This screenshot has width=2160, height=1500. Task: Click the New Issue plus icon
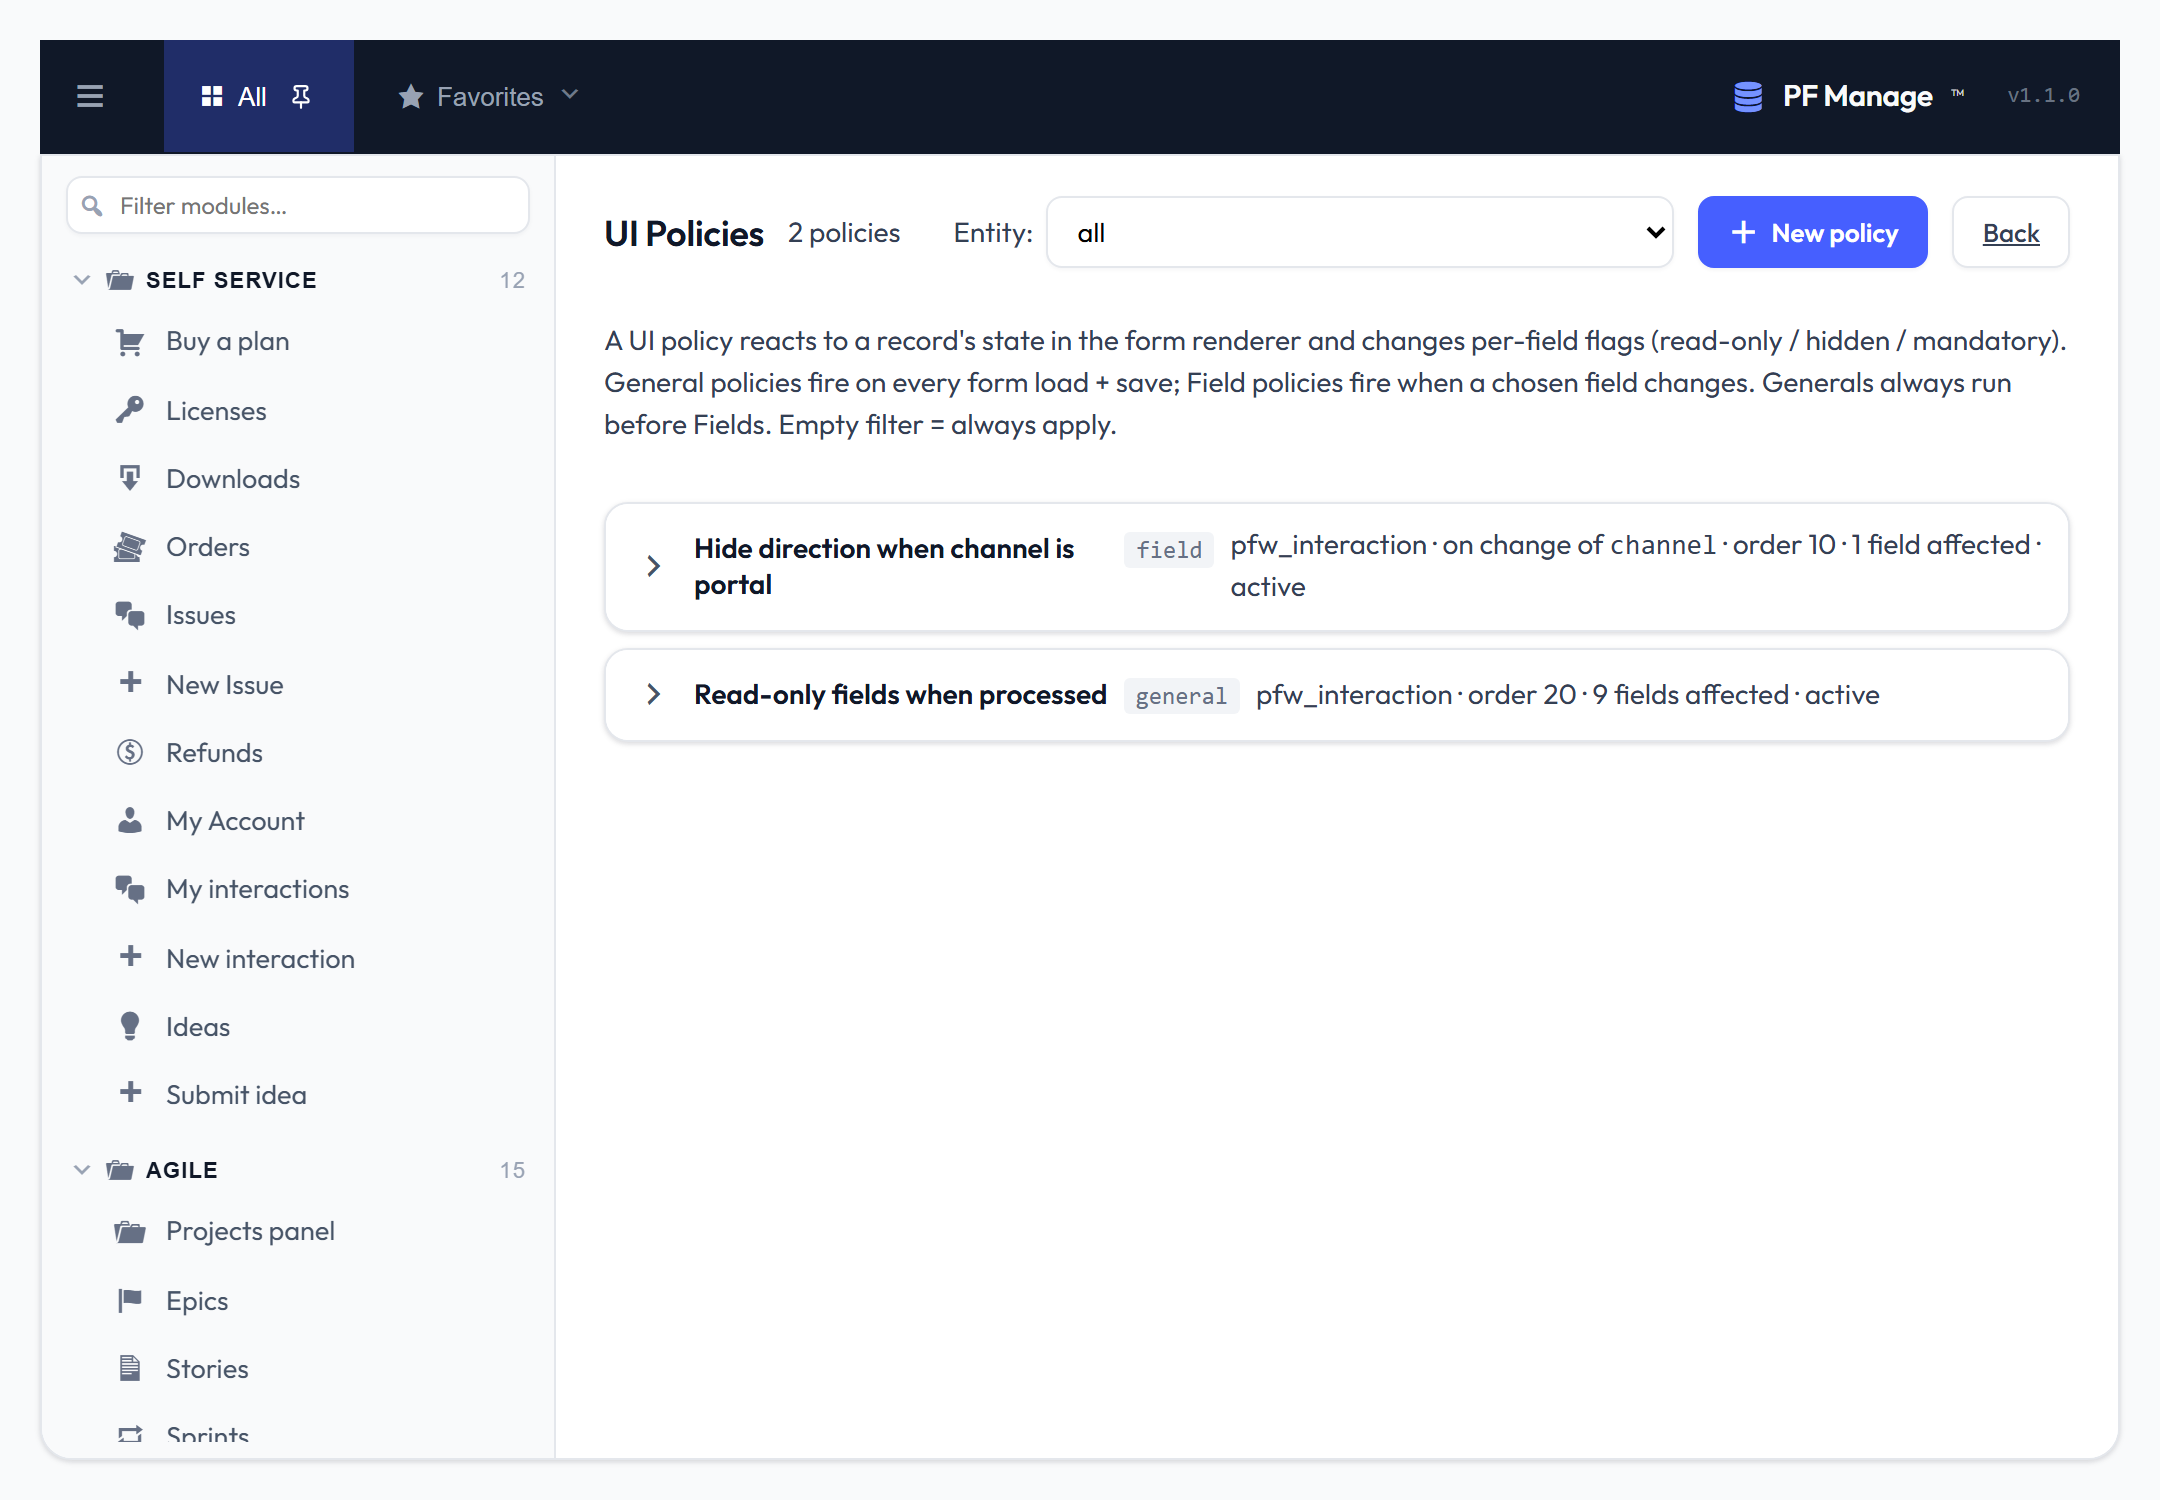[x=130, y=683]
